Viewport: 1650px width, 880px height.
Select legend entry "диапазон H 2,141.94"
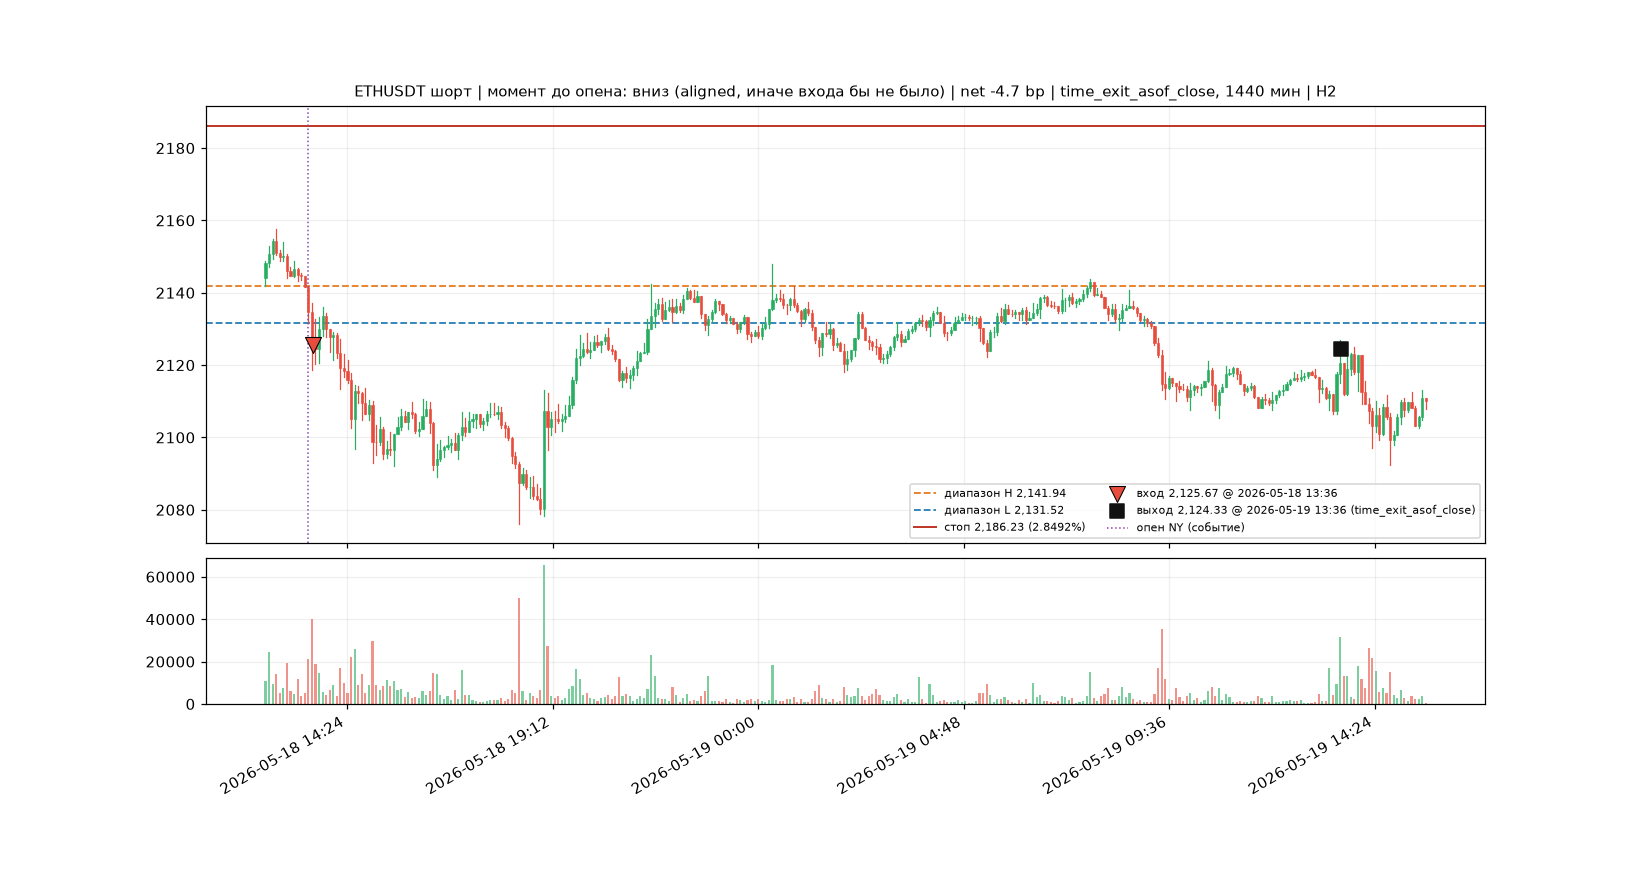1005,493
